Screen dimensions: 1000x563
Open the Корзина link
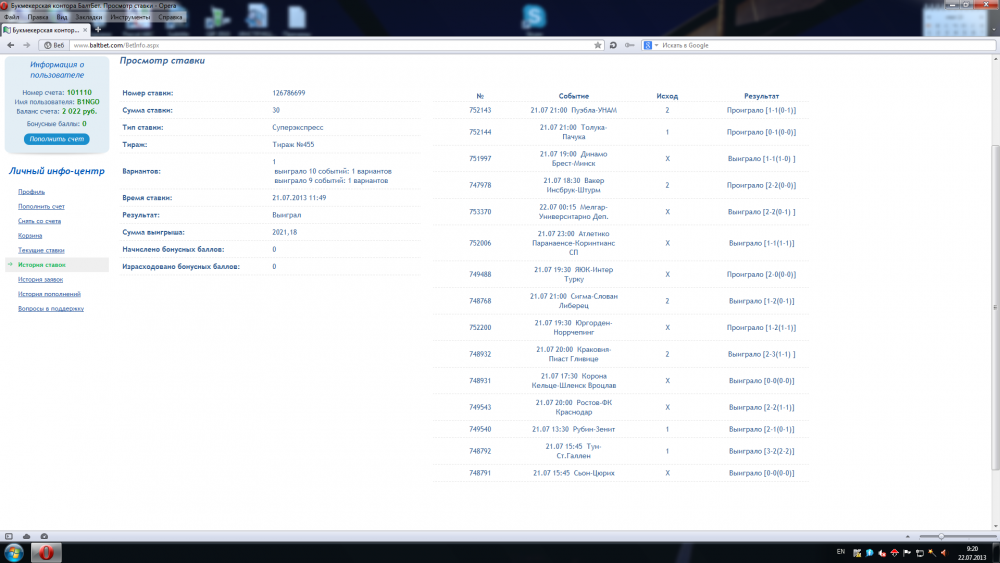tap(30, 236)
